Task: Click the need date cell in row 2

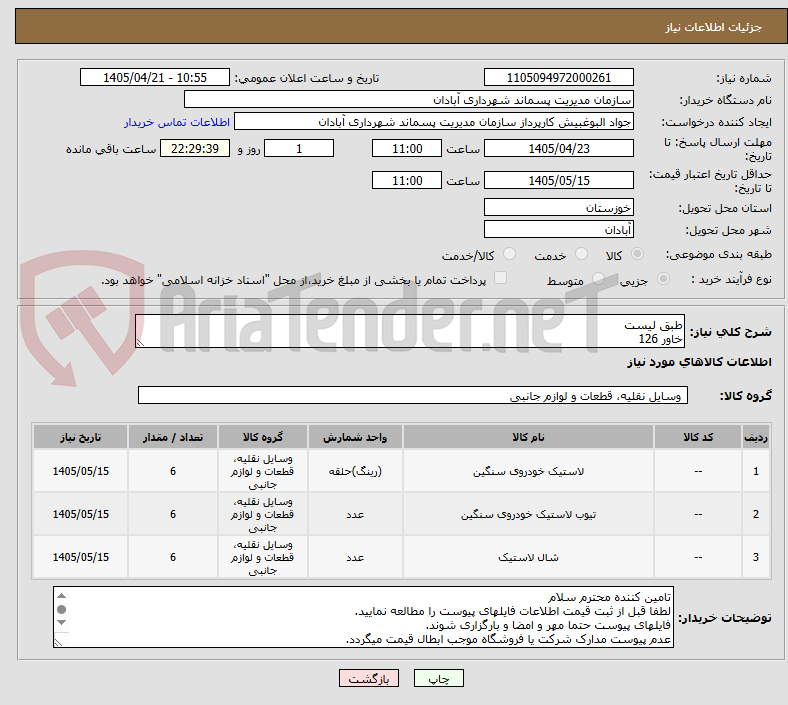Action: coord(80,515)
